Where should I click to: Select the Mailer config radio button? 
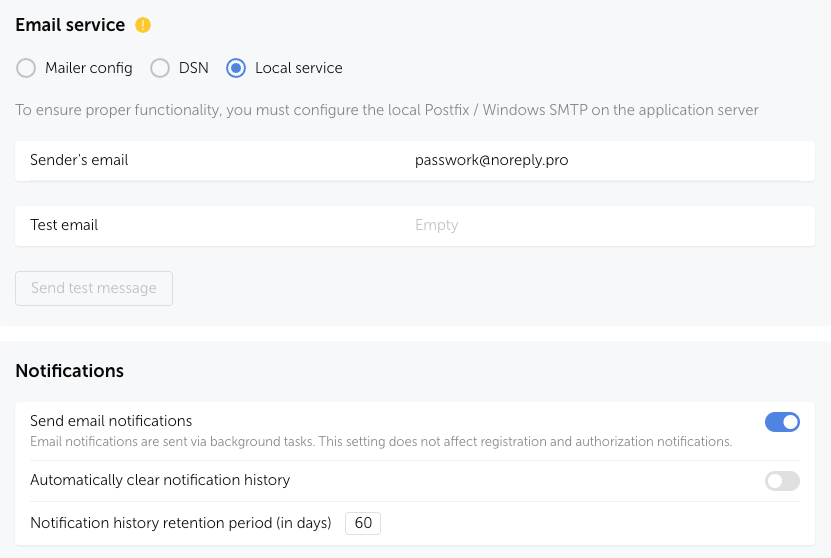pos(26,68)
